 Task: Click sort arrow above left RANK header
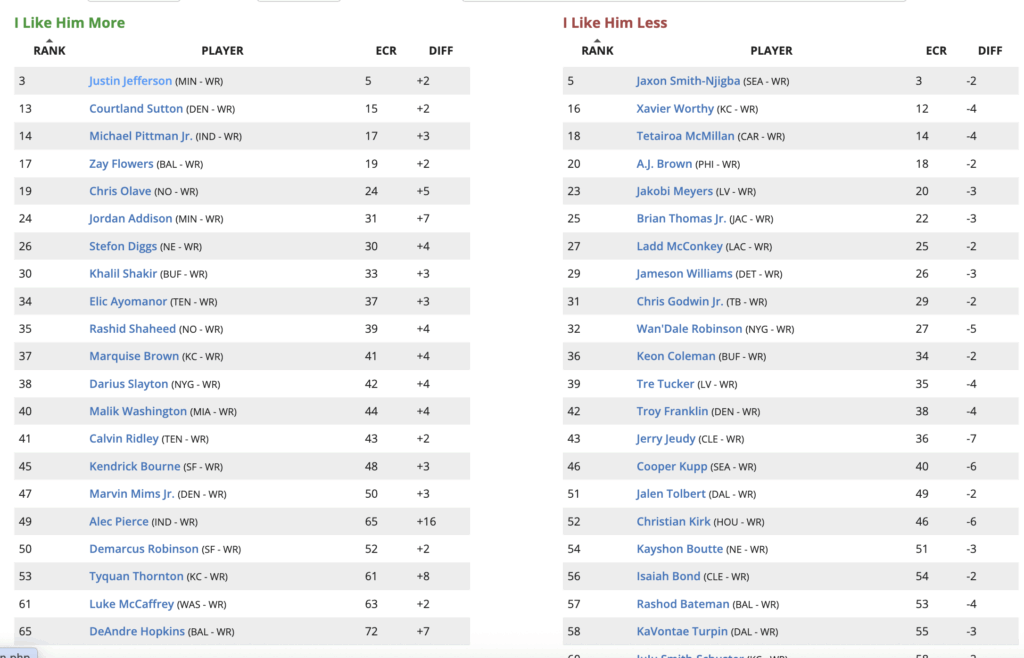point(49,41)
